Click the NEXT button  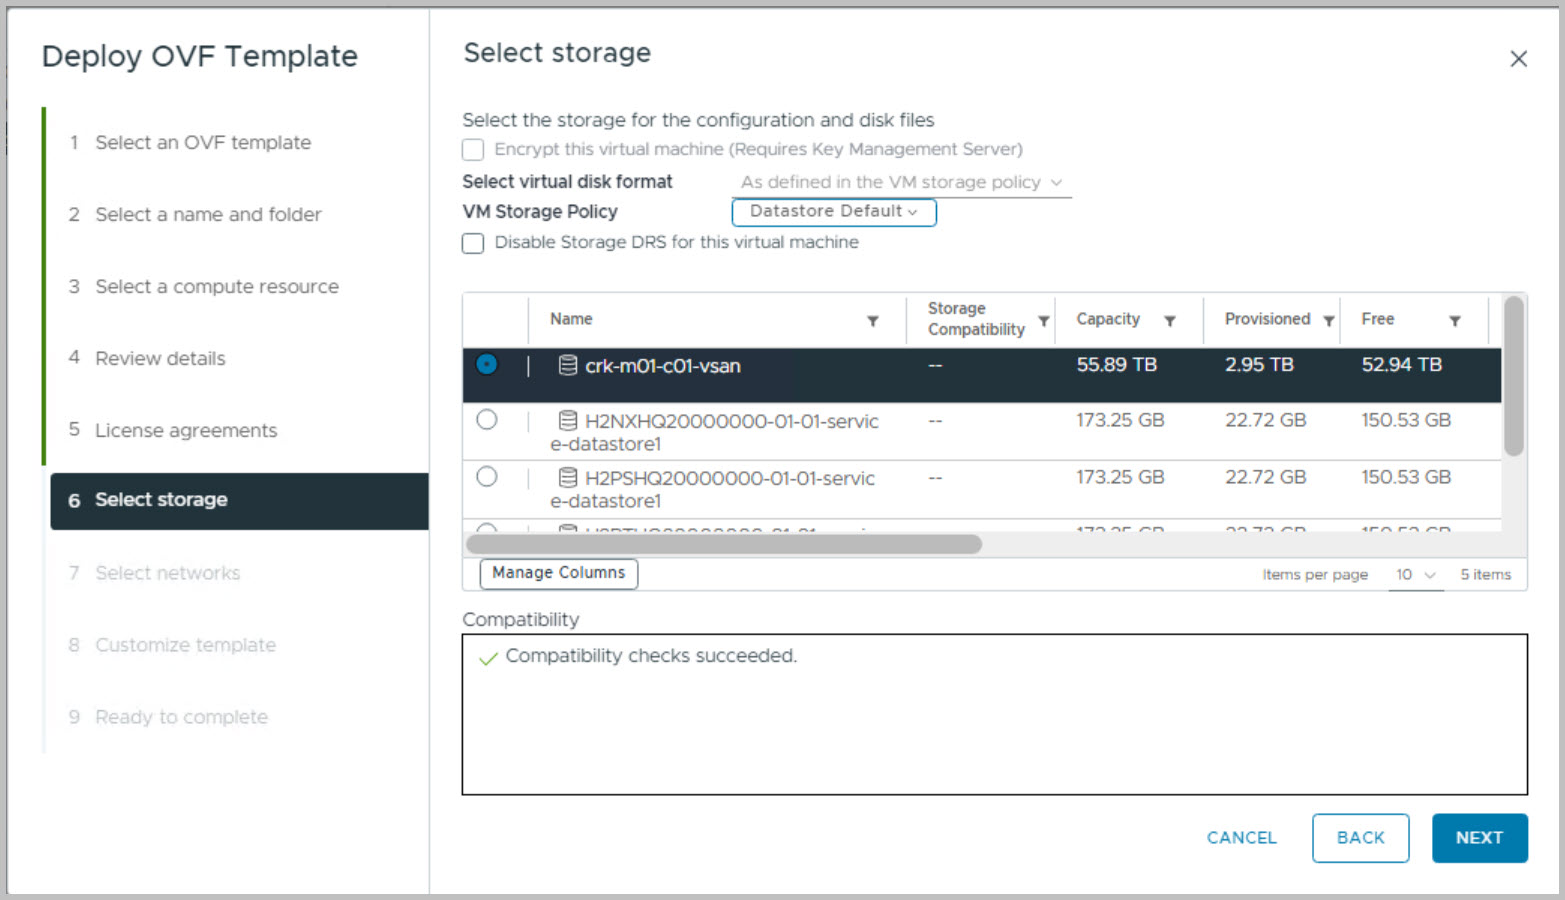pos(1478,838)
